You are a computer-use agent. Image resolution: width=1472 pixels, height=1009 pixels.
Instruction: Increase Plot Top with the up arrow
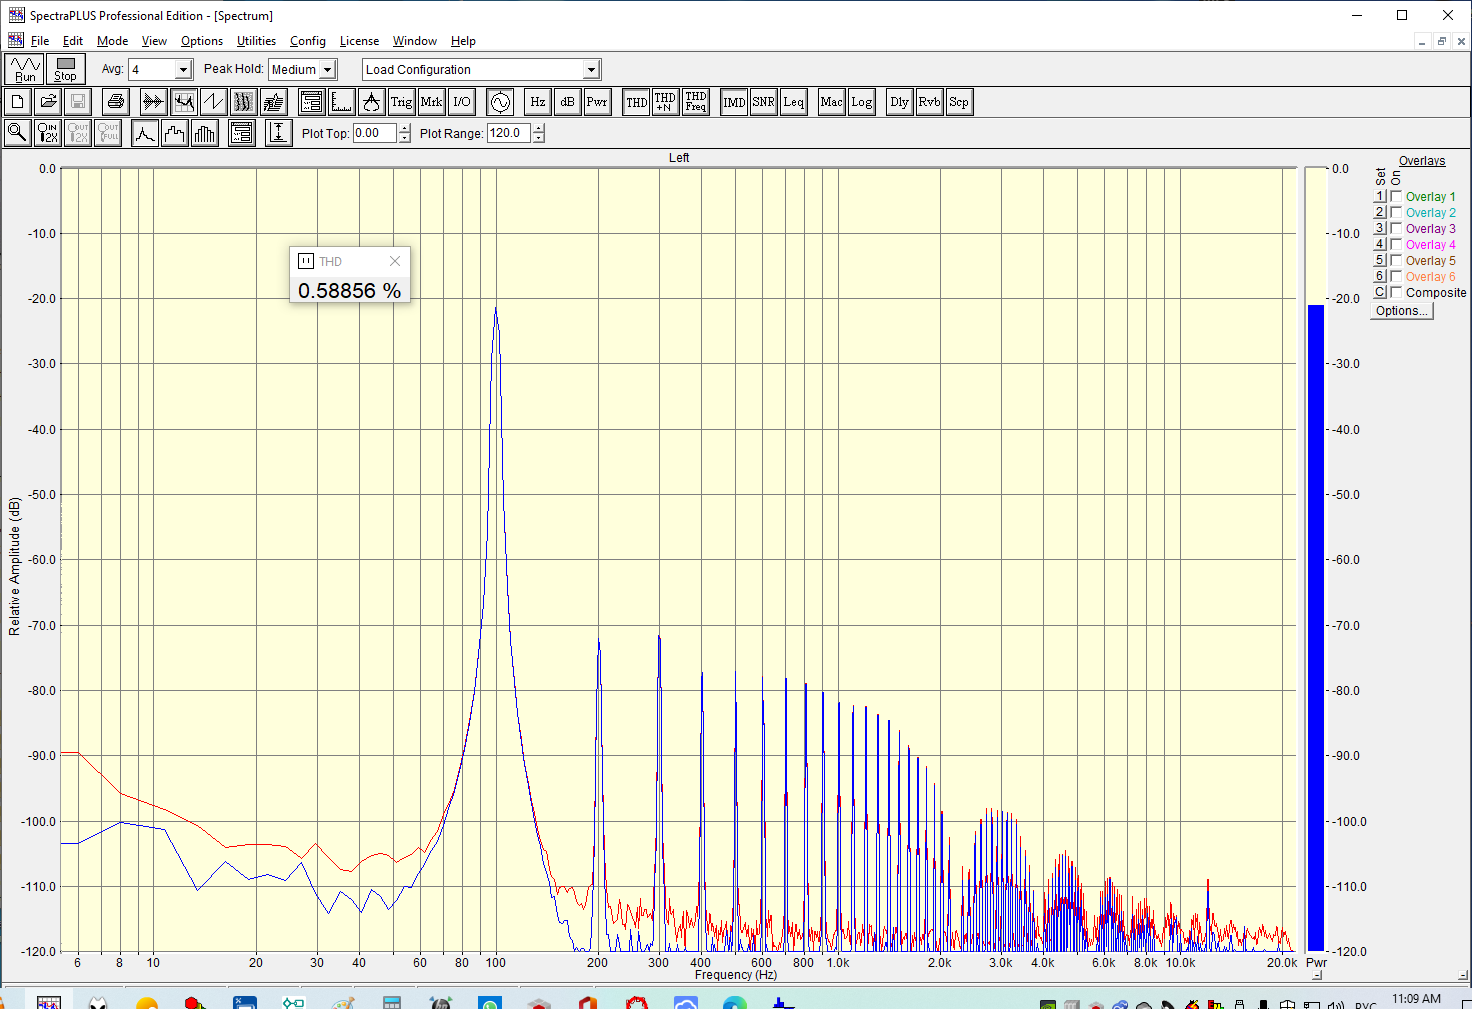[x=404, y=128]
